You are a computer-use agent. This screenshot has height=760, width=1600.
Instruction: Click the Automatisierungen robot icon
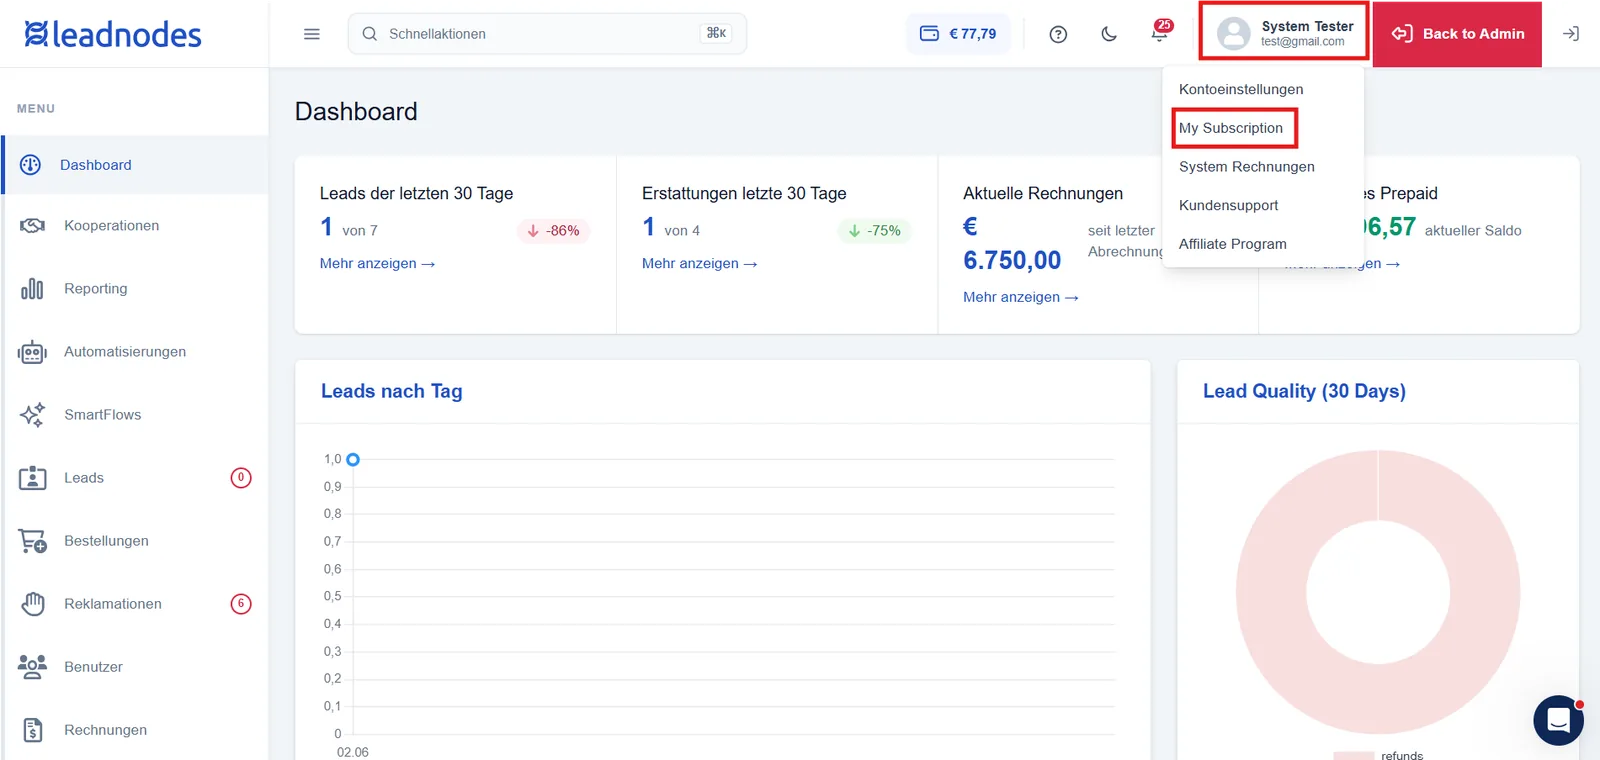point(32,352)
